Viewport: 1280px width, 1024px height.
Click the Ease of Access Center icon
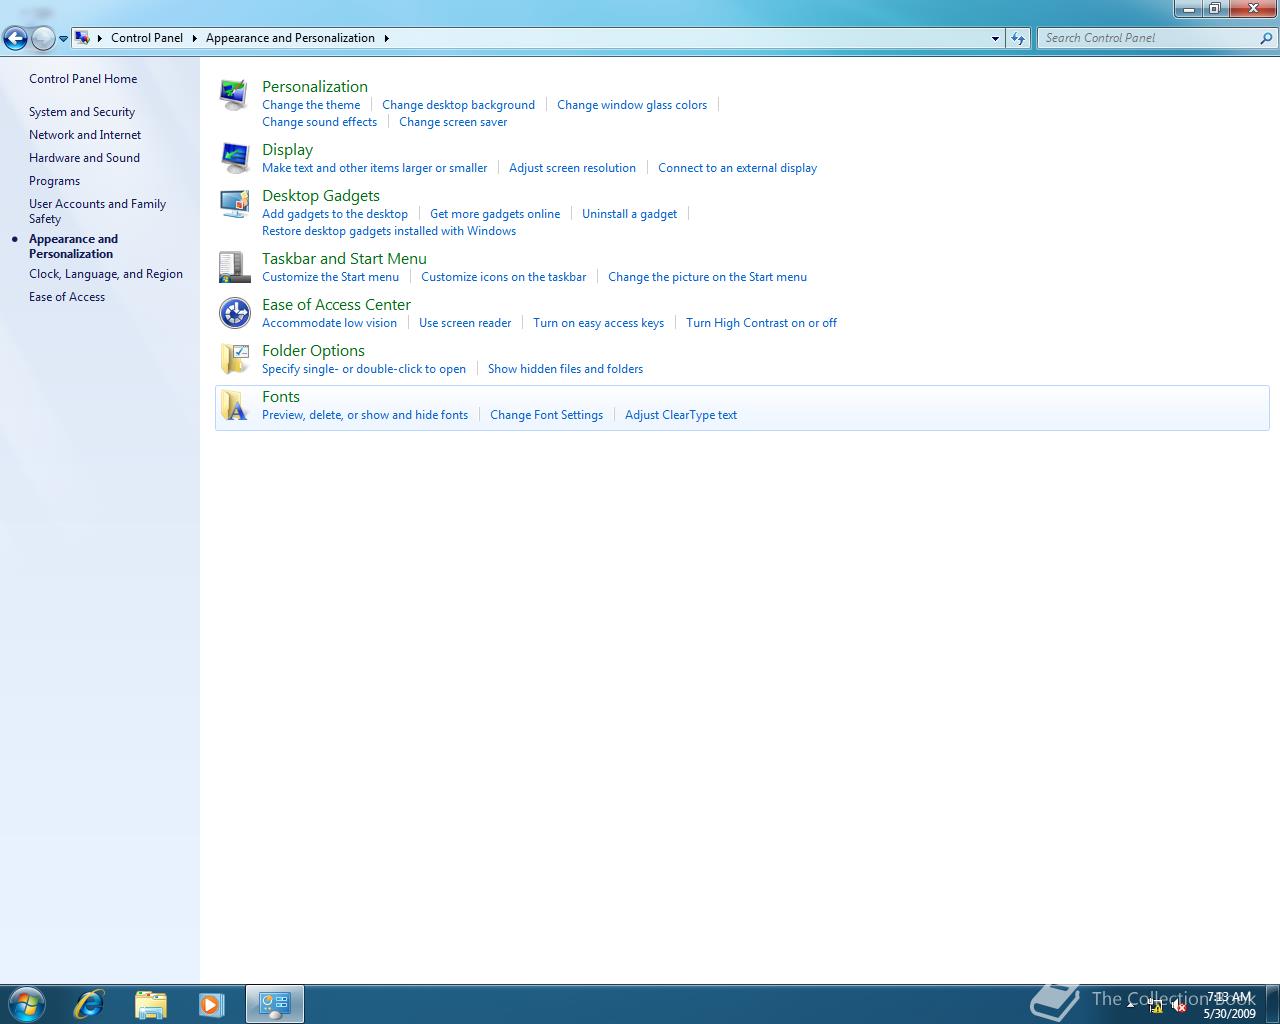(x=234, y=313)
